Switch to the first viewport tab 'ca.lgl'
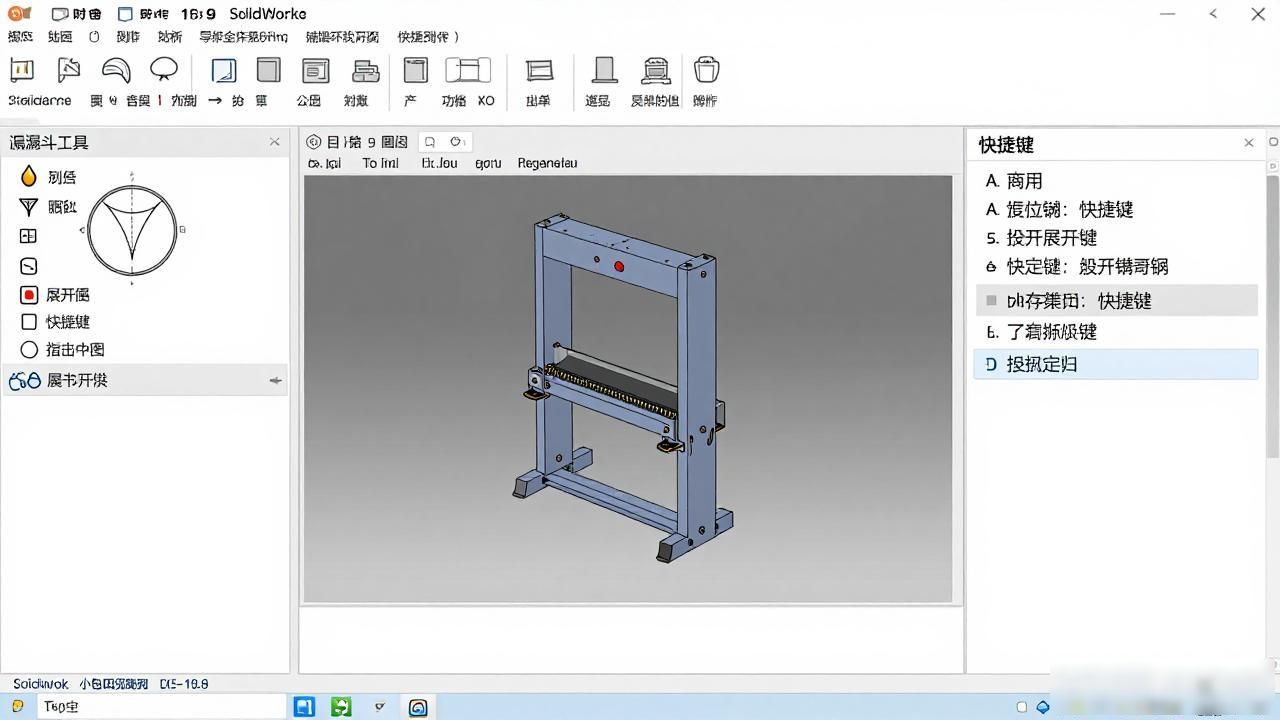Image resolution: width=1280 pixels, height=720 pixels. coord(324,163)
